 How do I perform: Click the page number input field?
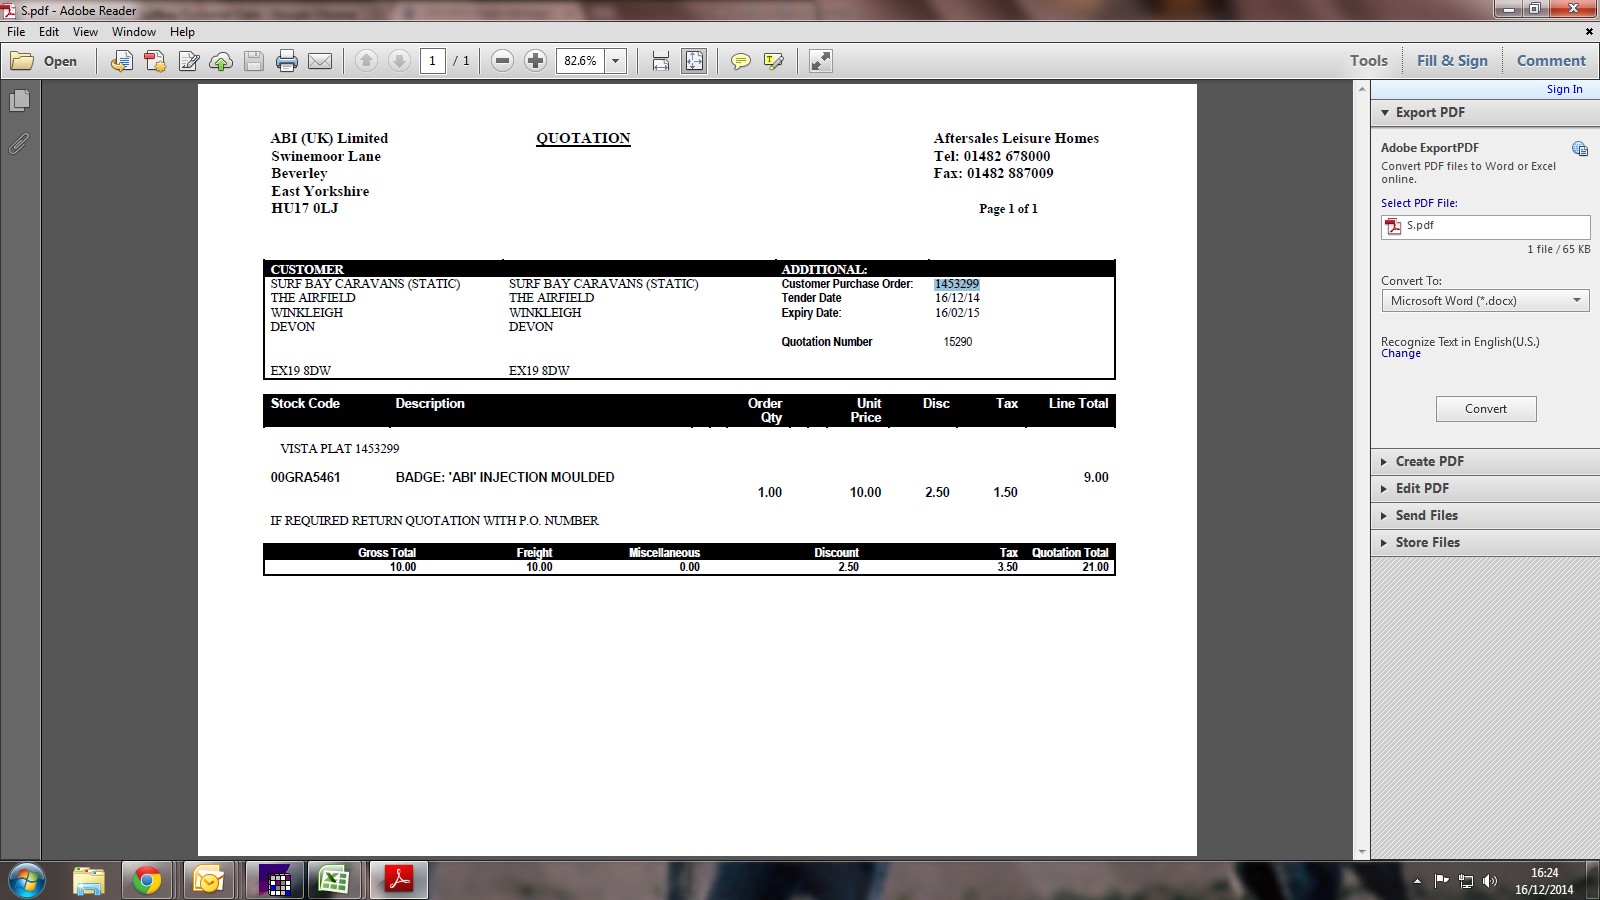click(432, 61)
